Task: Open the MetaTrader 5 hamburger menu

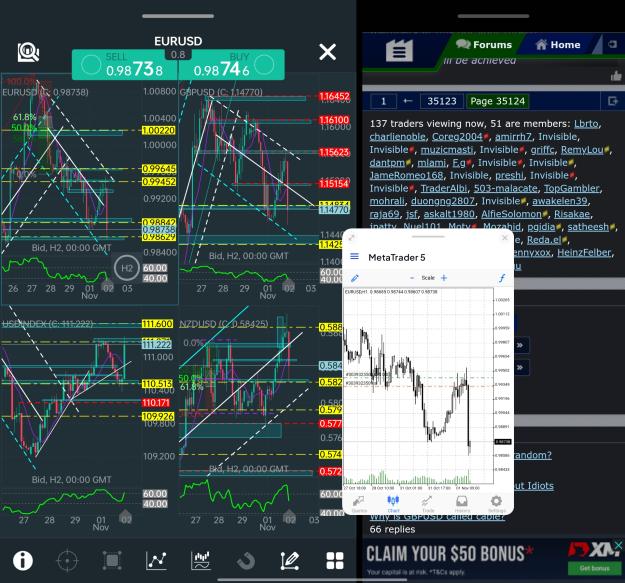Action: coord(354,256)
